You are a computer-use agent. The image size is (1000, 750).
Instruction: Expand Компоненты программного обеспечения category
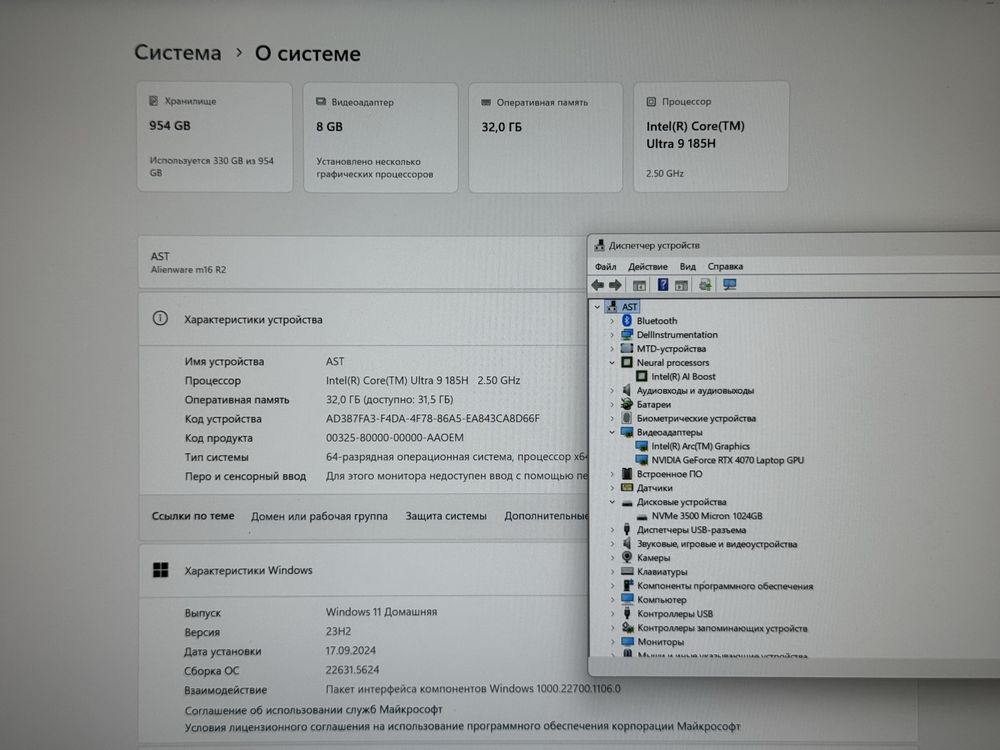(612, 585)
